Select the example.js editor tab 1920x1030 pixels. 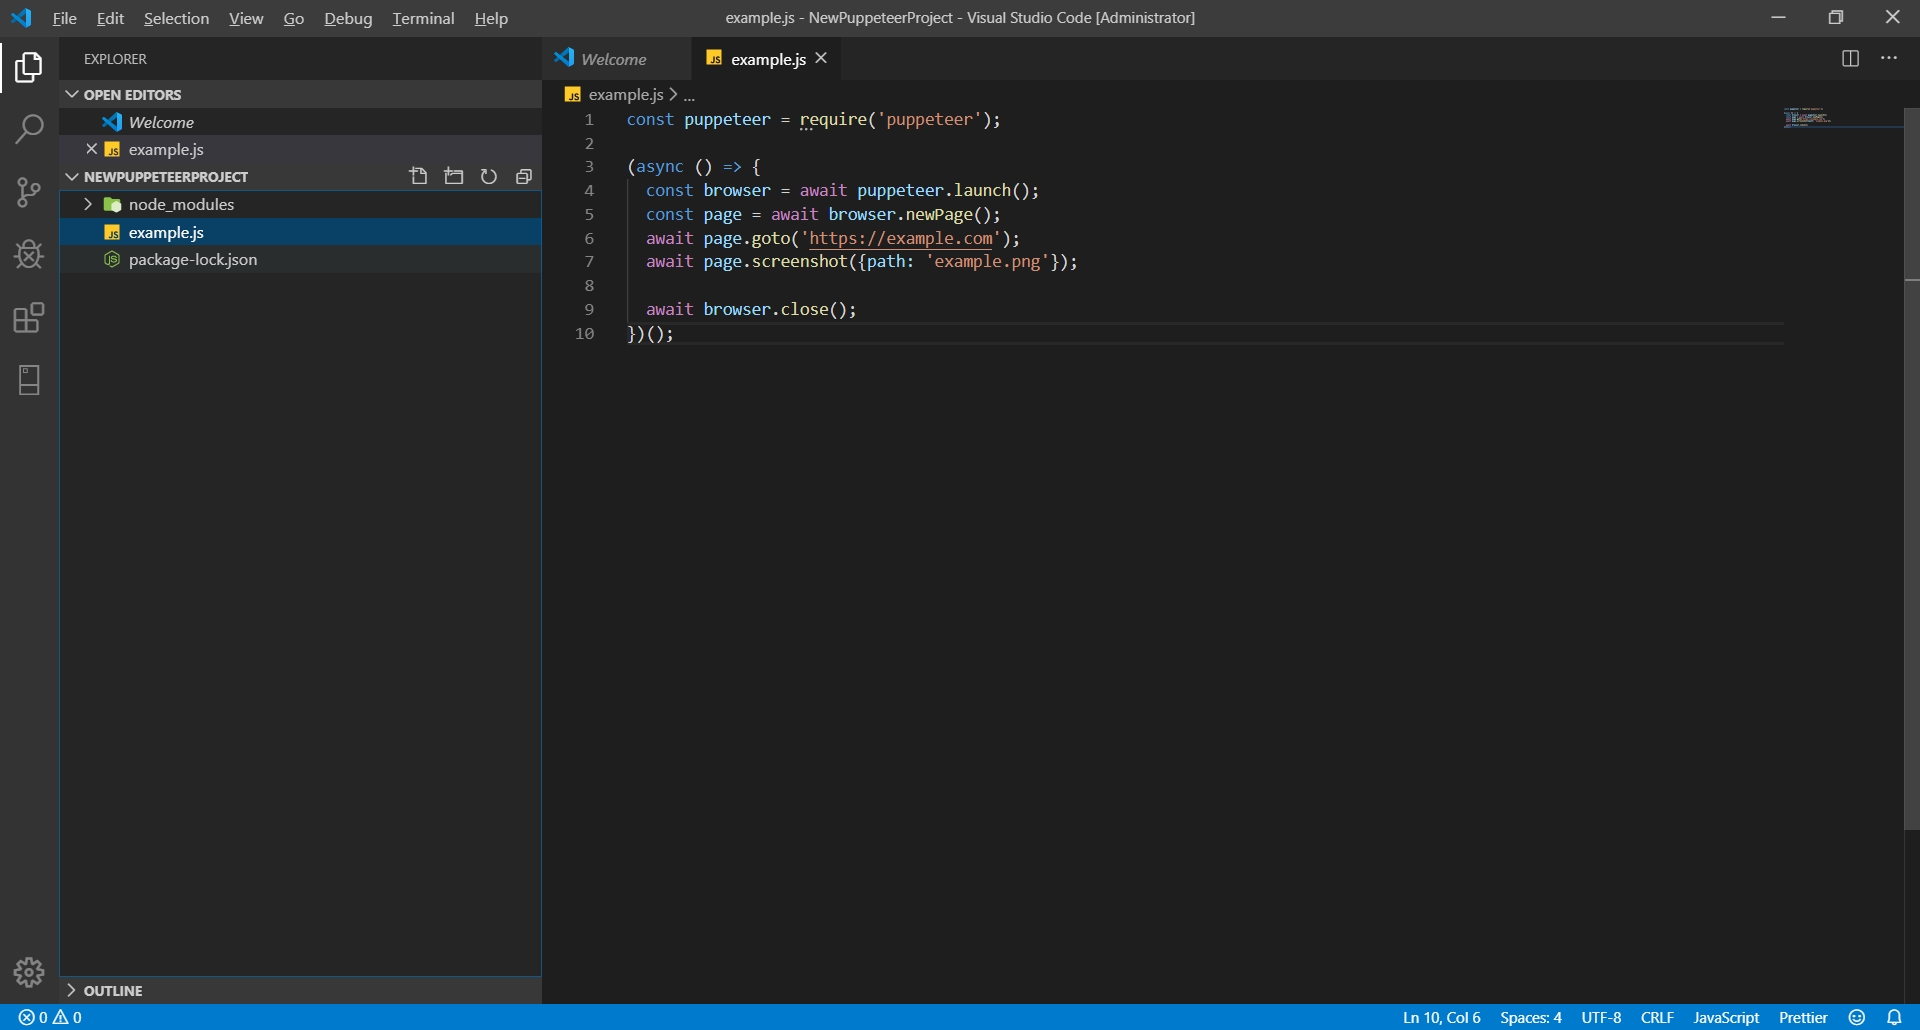[x=768, y=59]
